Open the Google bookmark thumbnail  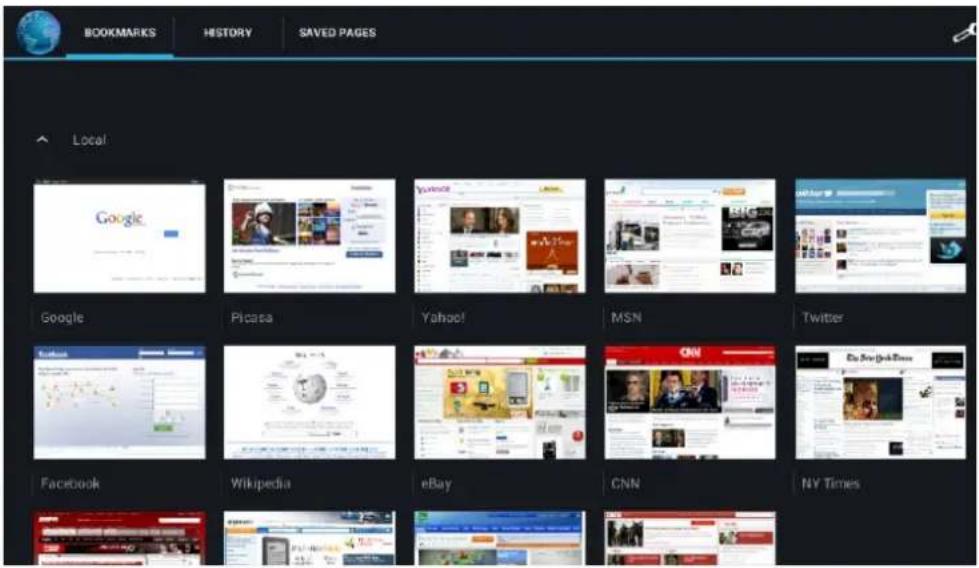[119, 237]
